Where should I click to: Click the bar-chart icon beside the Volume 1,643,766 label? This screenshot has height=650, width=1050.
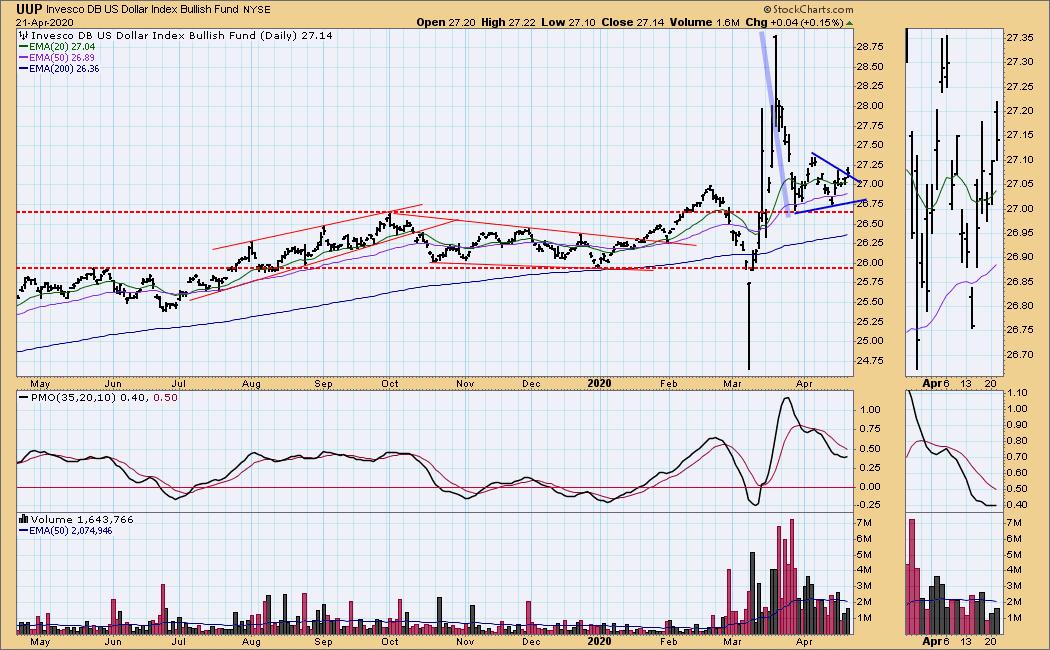coord(24,519)
